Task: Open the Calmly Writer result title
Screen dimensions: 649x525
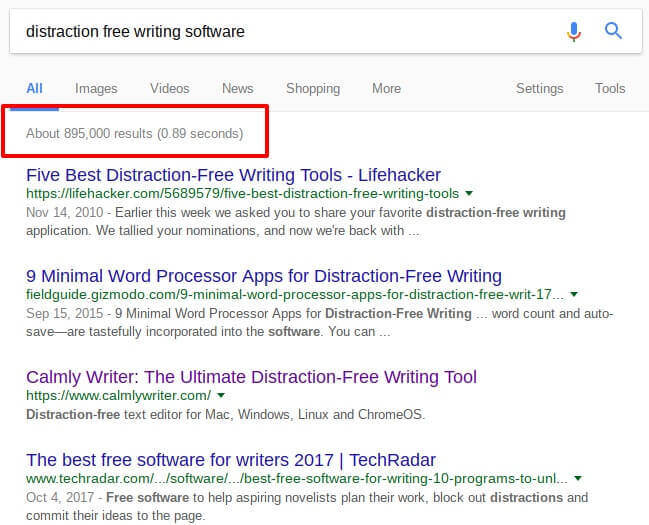Action: coord(251,377)
